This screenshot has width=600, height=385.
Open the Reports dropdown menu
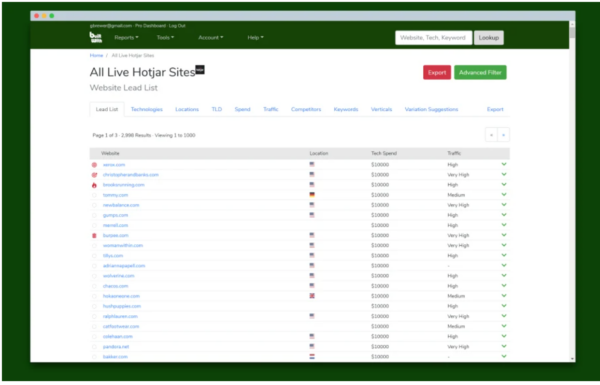point(126,38)
